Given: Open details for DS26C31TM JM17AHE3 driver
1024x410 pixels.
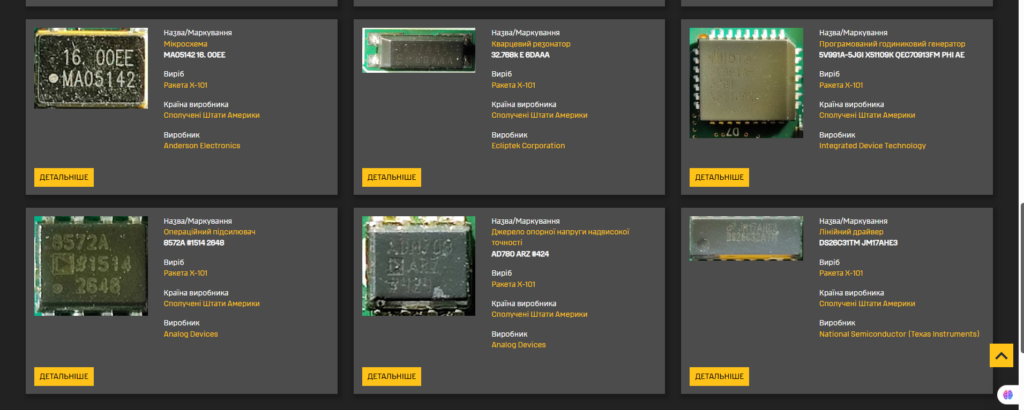Looking at the screenshot, I should click(x=719, y=376).
